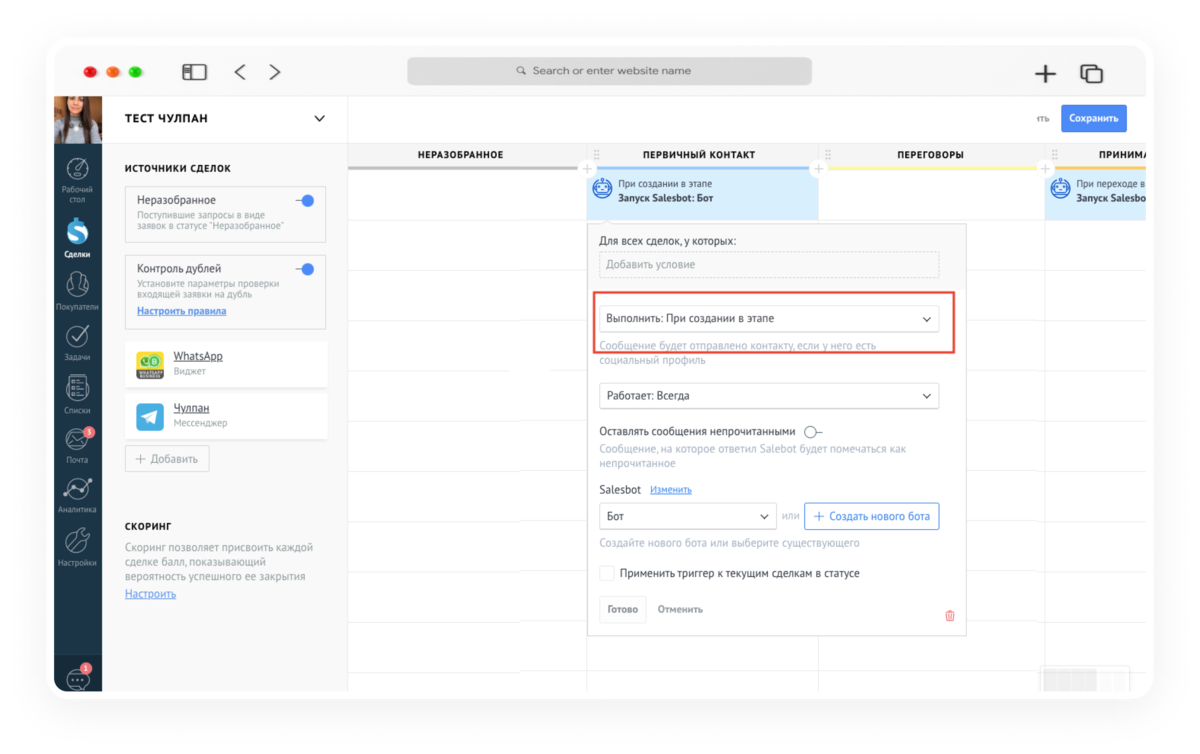
Task: Select ПЕРВИЧНЫЙ КОНТАКТ column header
Action: (x=699, y=155)
